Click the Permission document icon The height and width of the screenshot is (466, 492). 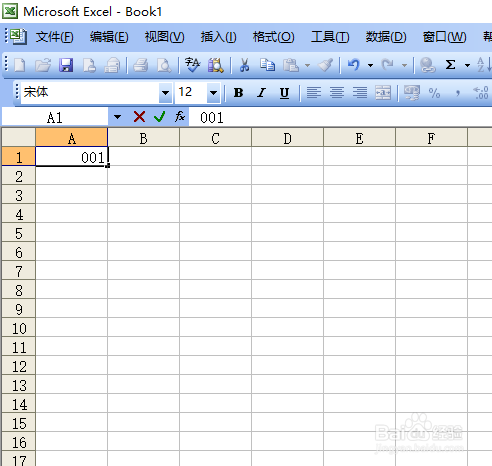click(x=89, y=65)
